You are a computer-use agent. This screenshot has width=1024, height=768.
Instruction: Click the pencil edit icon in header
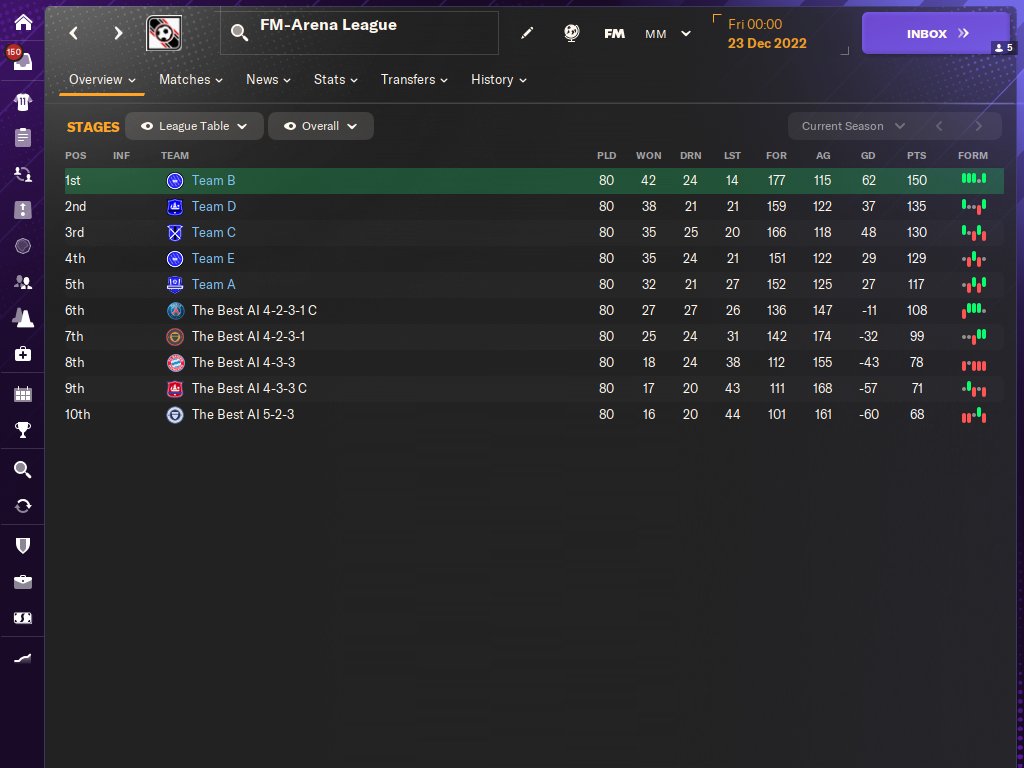click(527, 33)
